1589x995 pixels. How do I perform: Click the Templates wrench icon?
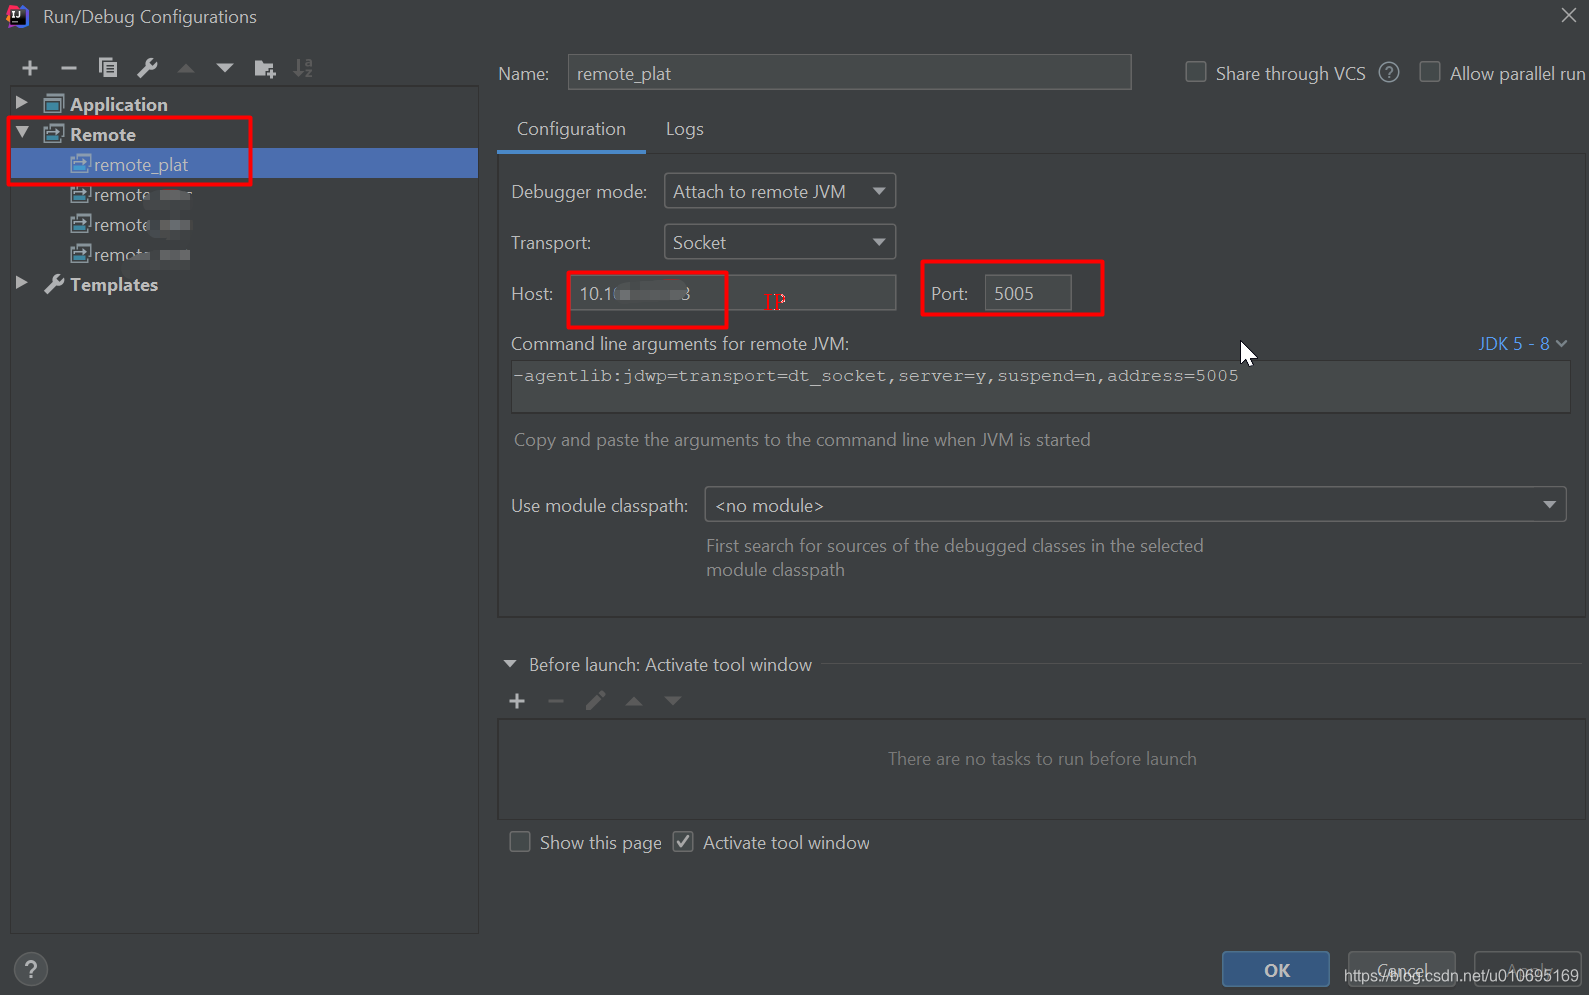(54, 284)
